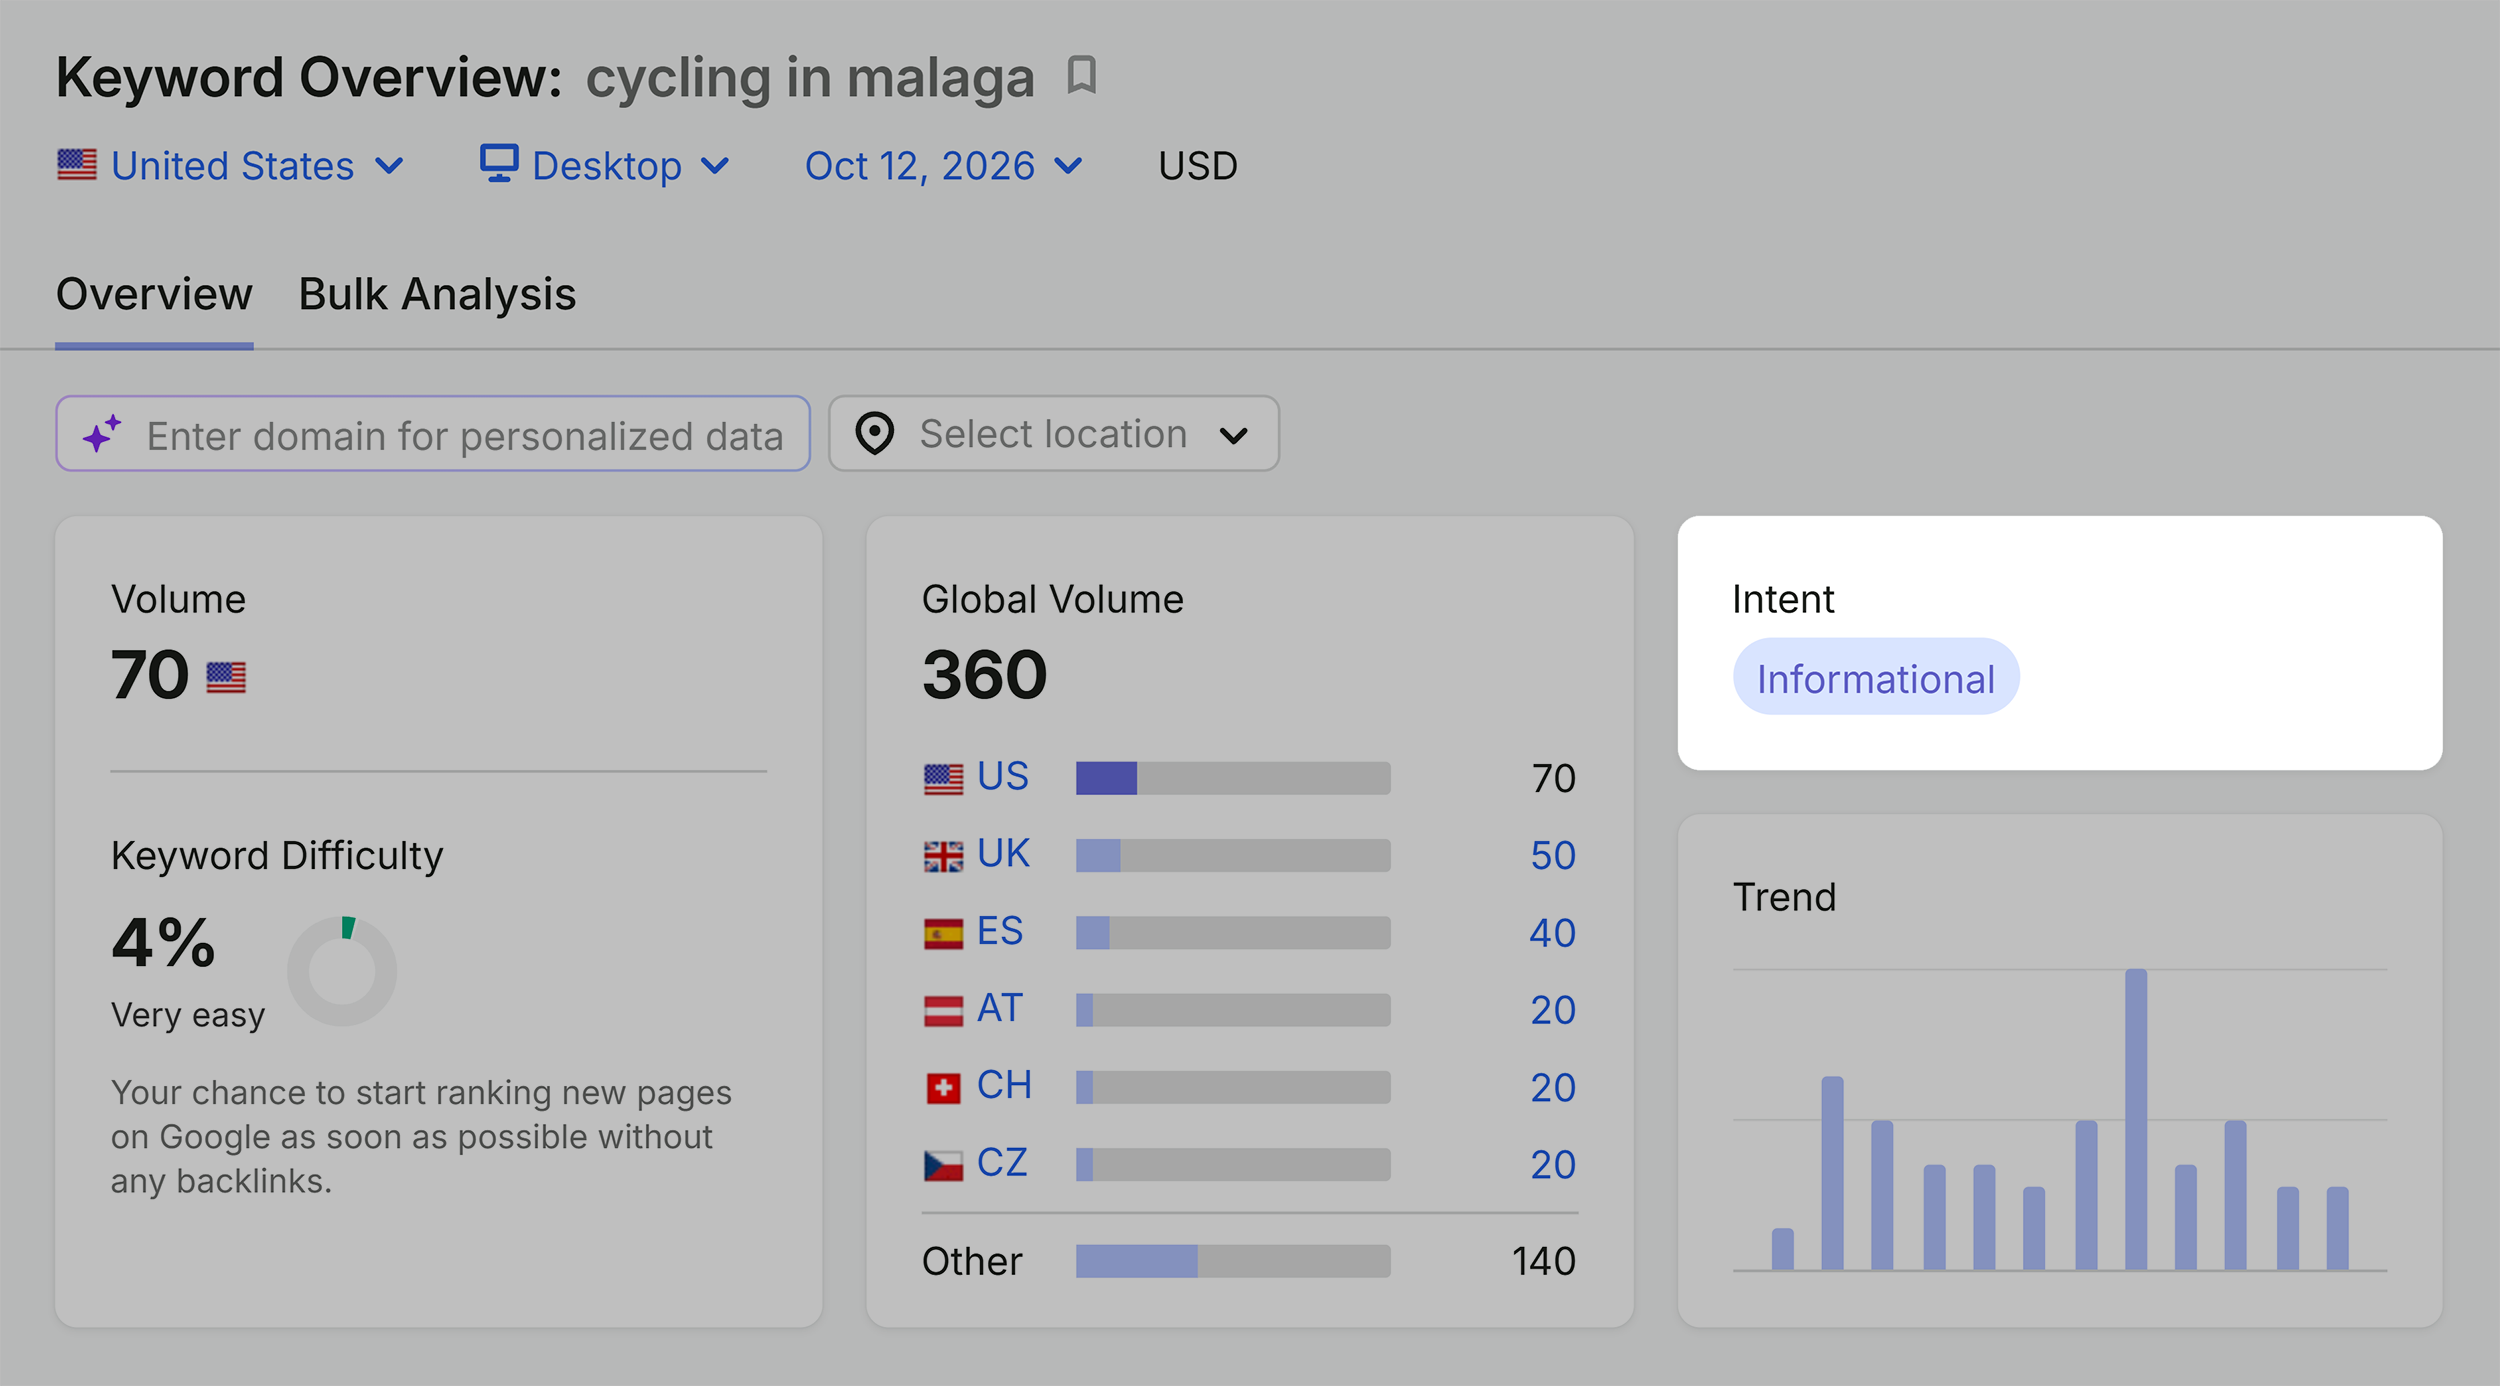The height and width of the screenshot is (1386, 2500).
Task: Bookmark the cycling in malaga keyword
Action: point(1081,75)
